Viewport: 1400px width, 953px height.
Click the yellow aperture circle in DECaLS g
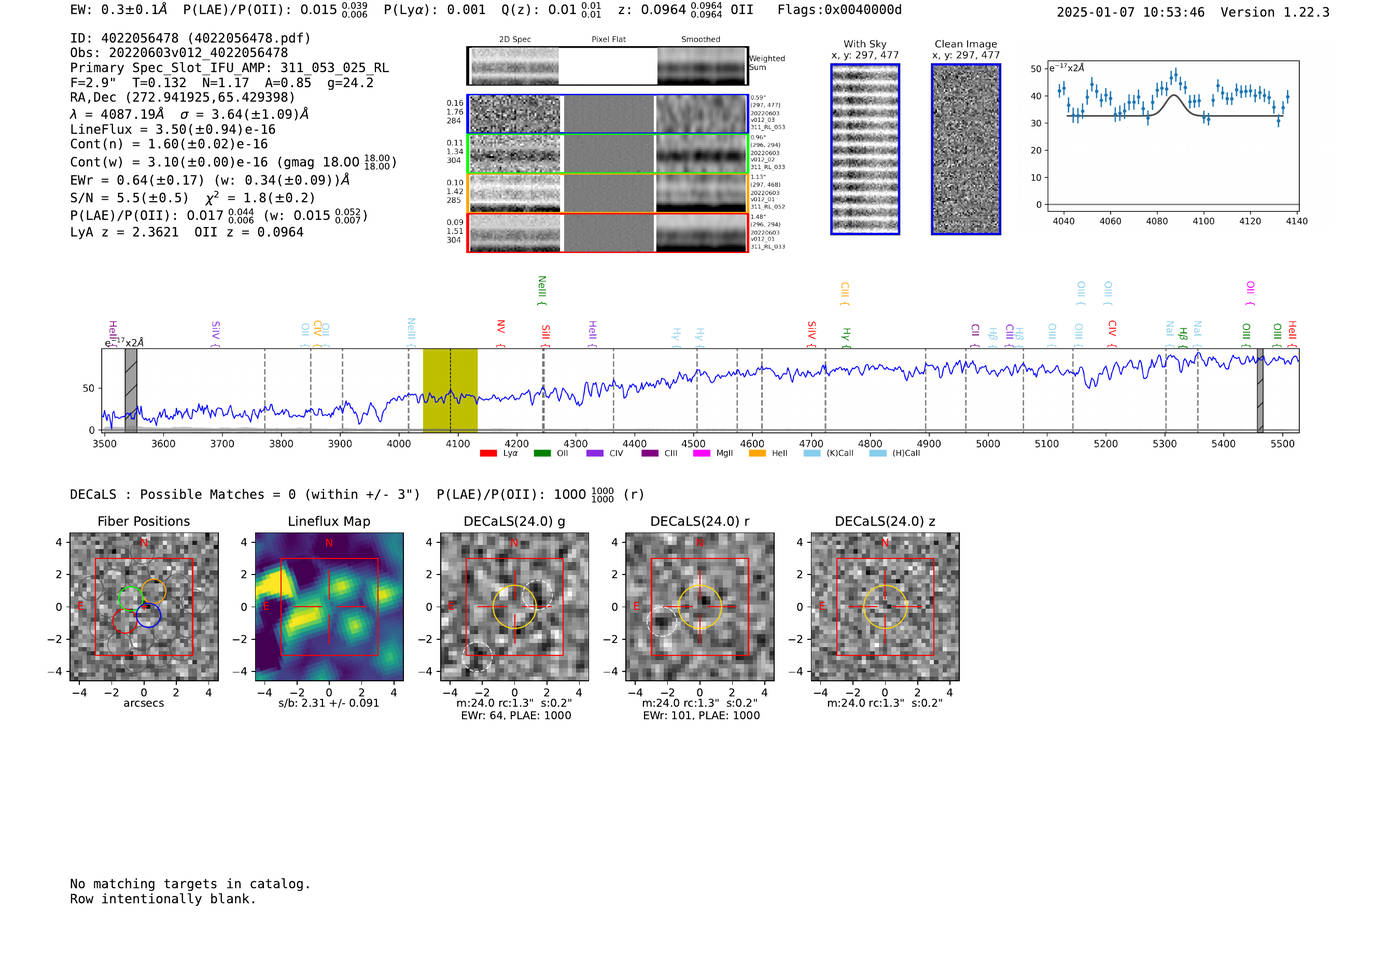tap(515, 607)
